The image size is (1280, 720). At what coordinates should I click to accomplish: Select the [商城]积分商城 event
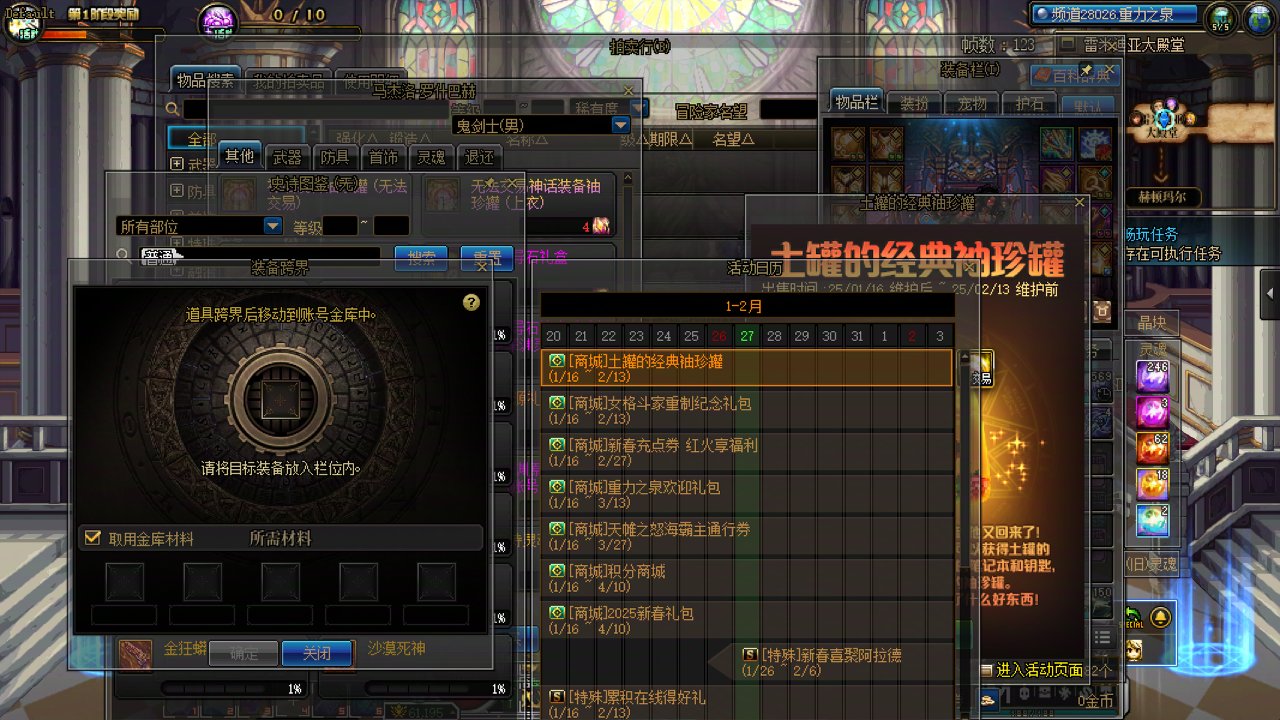click(x=746, y=578)
